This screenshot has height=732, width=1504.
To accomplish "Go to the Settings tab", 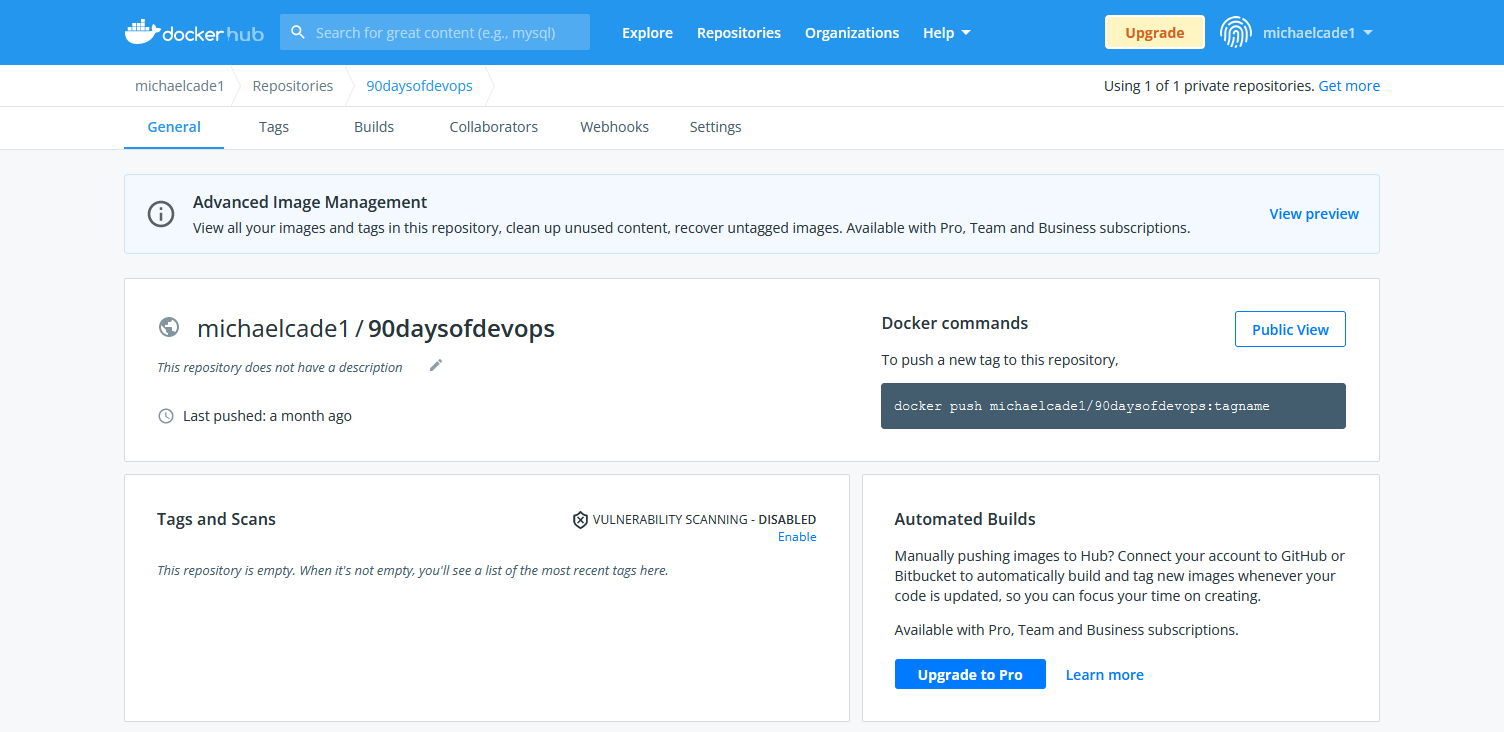I will (715, 127).
